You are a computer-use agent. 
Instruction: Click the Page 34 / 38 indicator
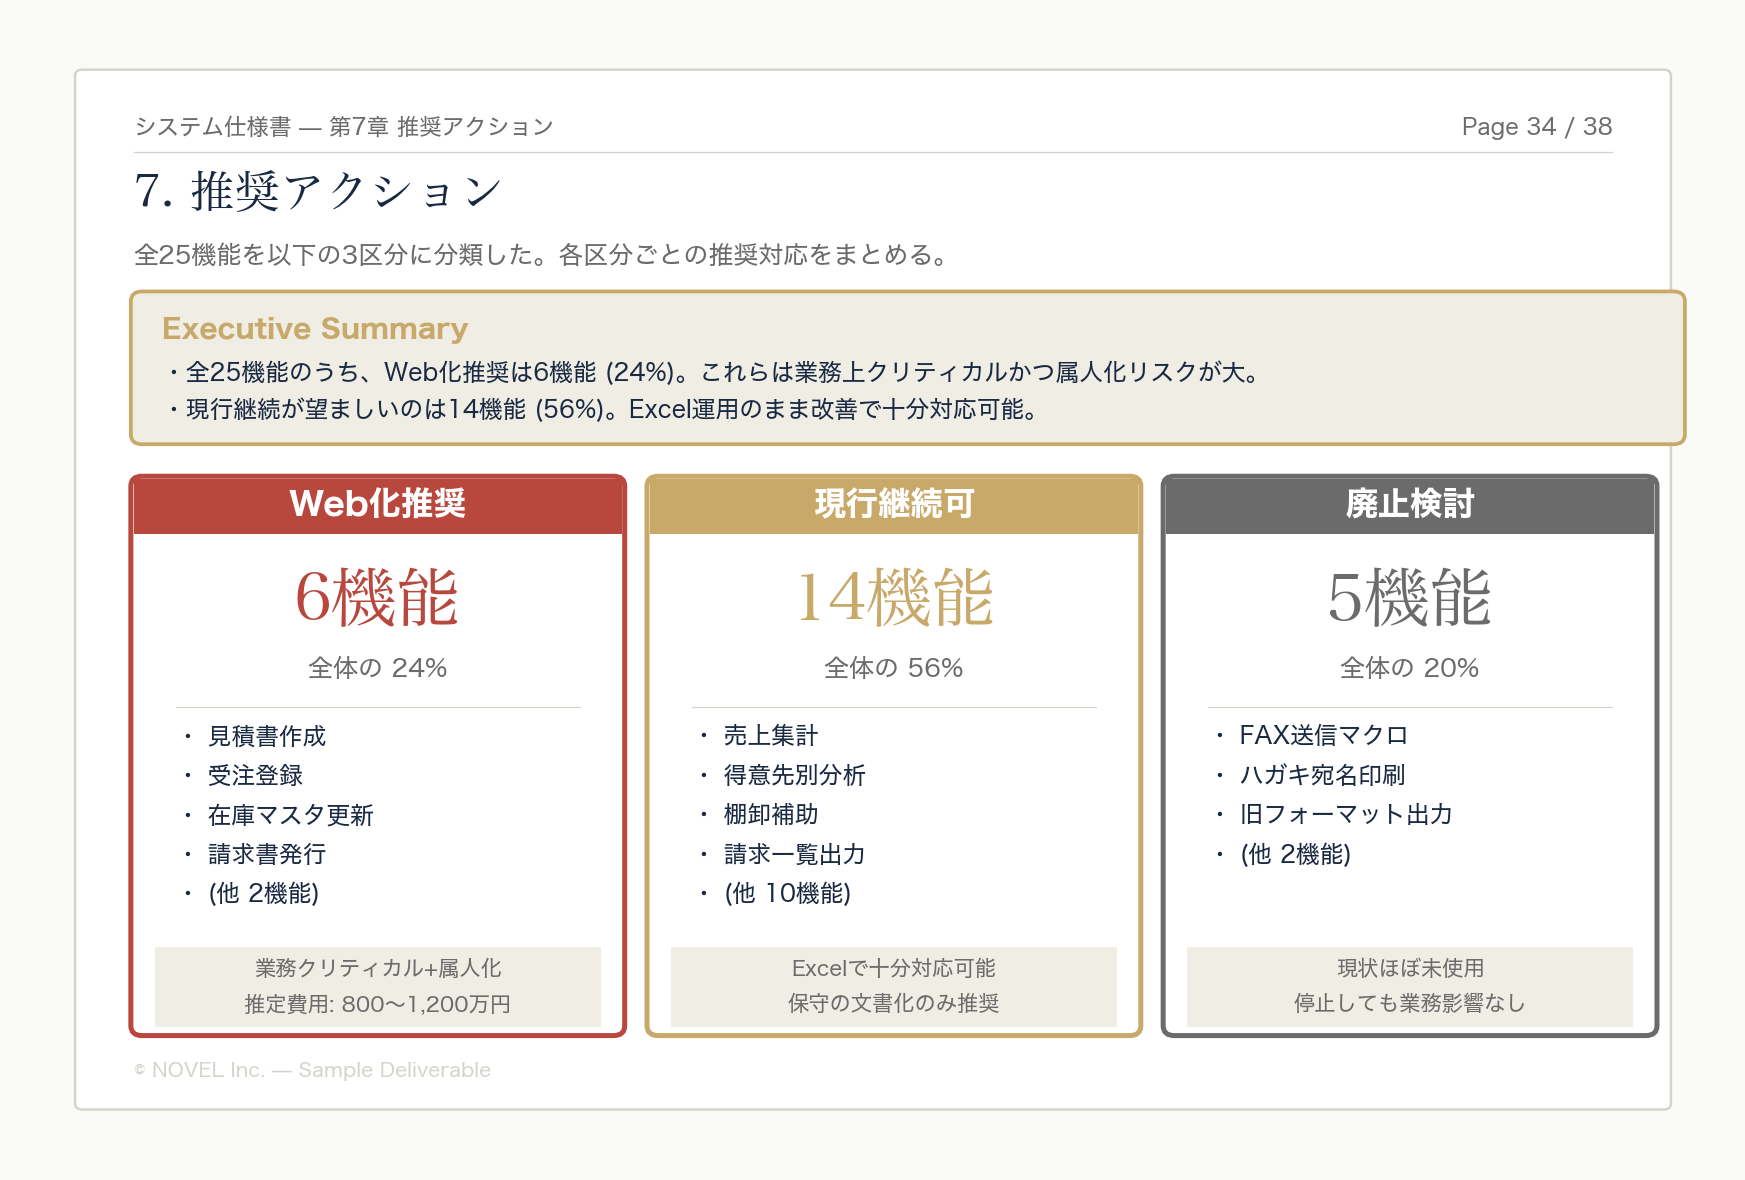click(1536, 127)
